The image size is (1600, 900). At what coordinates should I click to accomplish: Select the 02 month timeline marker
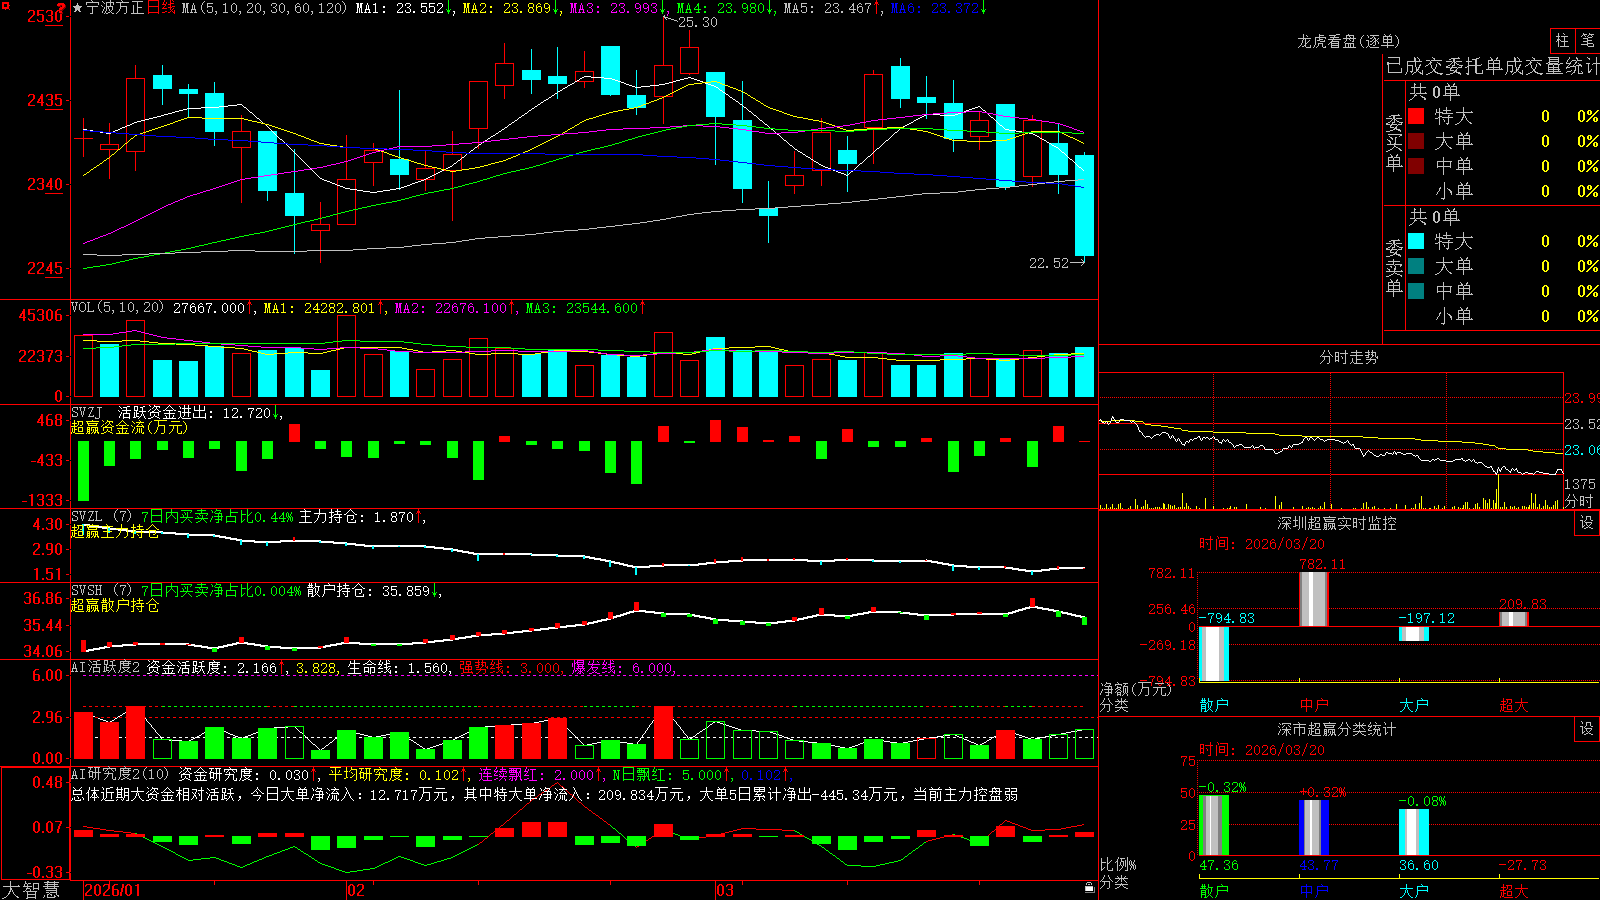tap(356, 890)
